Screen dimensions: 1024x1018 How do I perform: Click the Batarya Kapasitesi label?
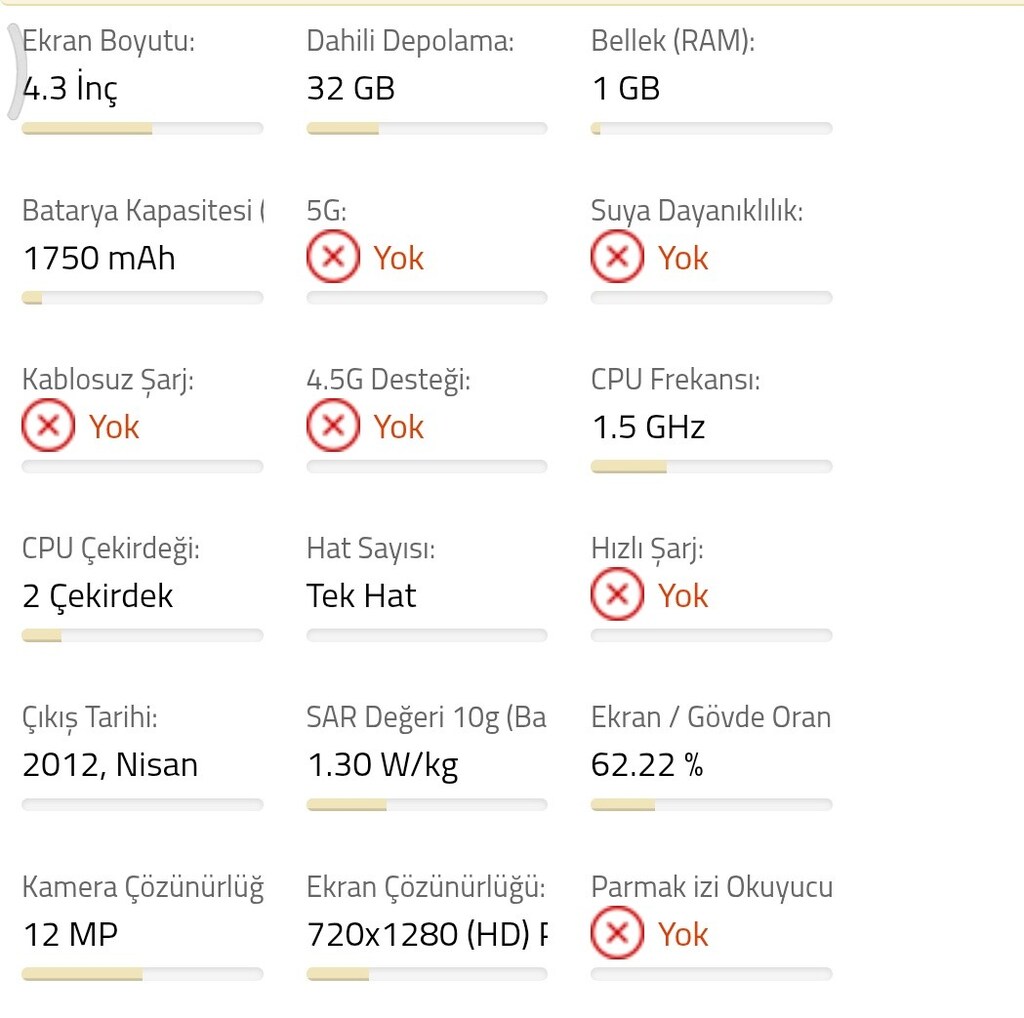click(142, 210)
